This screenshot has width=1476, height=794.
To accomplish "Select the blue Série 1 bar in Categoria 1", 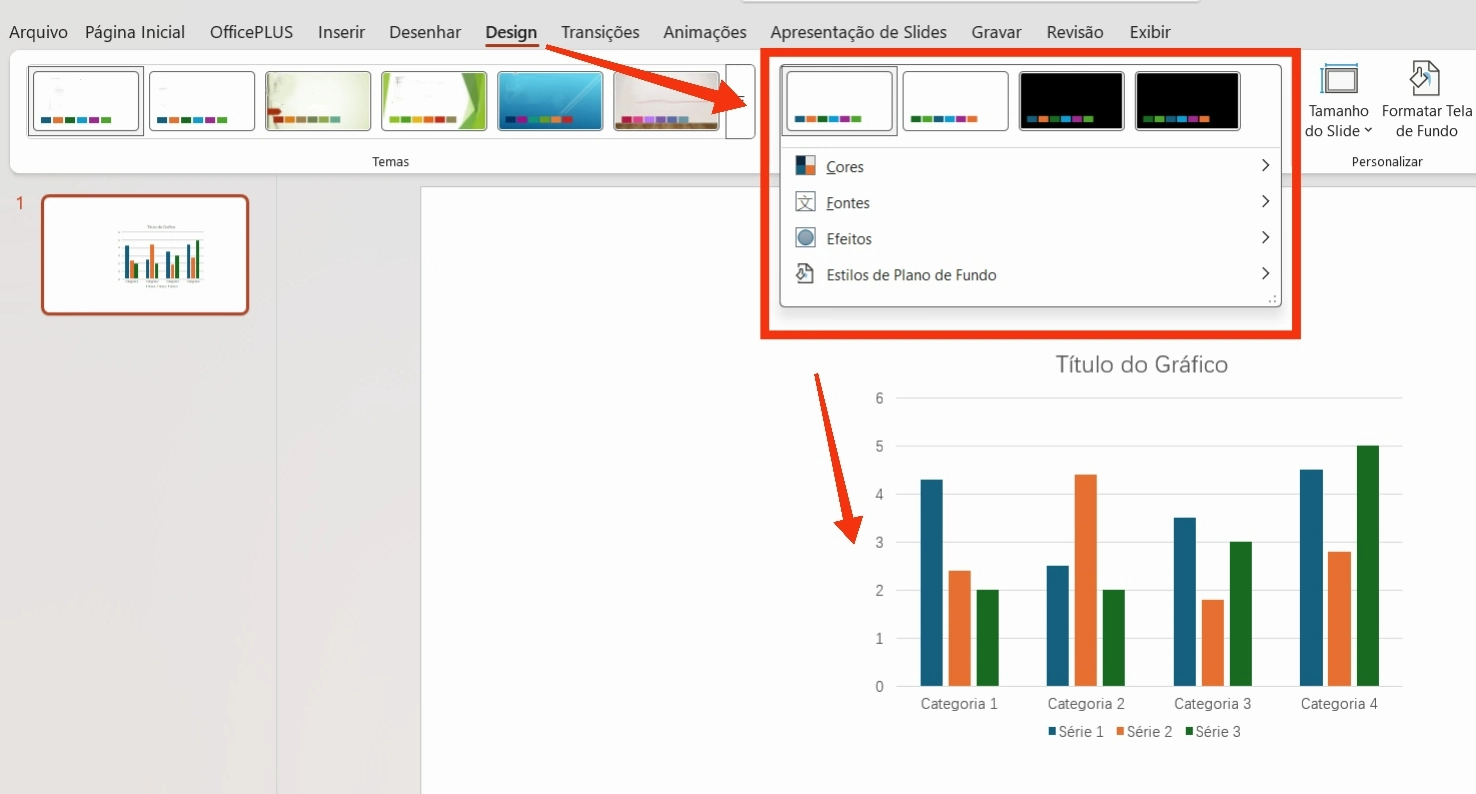I will [x=931, y=583].
